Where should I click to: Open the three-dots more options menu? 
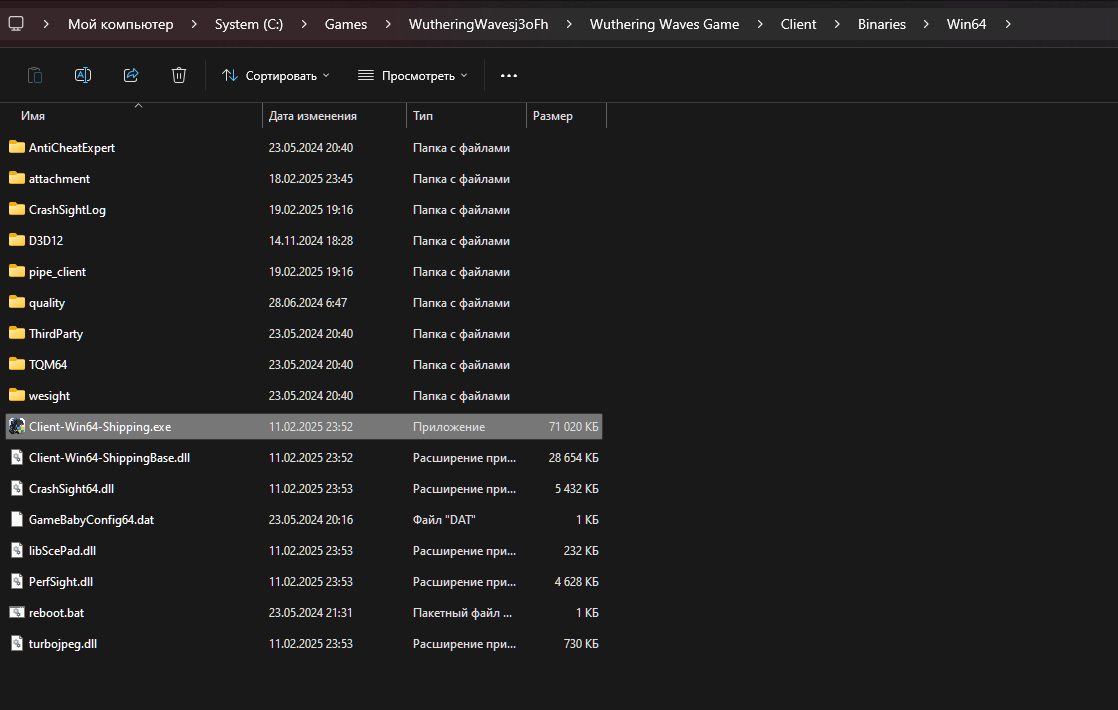point(508,76)
